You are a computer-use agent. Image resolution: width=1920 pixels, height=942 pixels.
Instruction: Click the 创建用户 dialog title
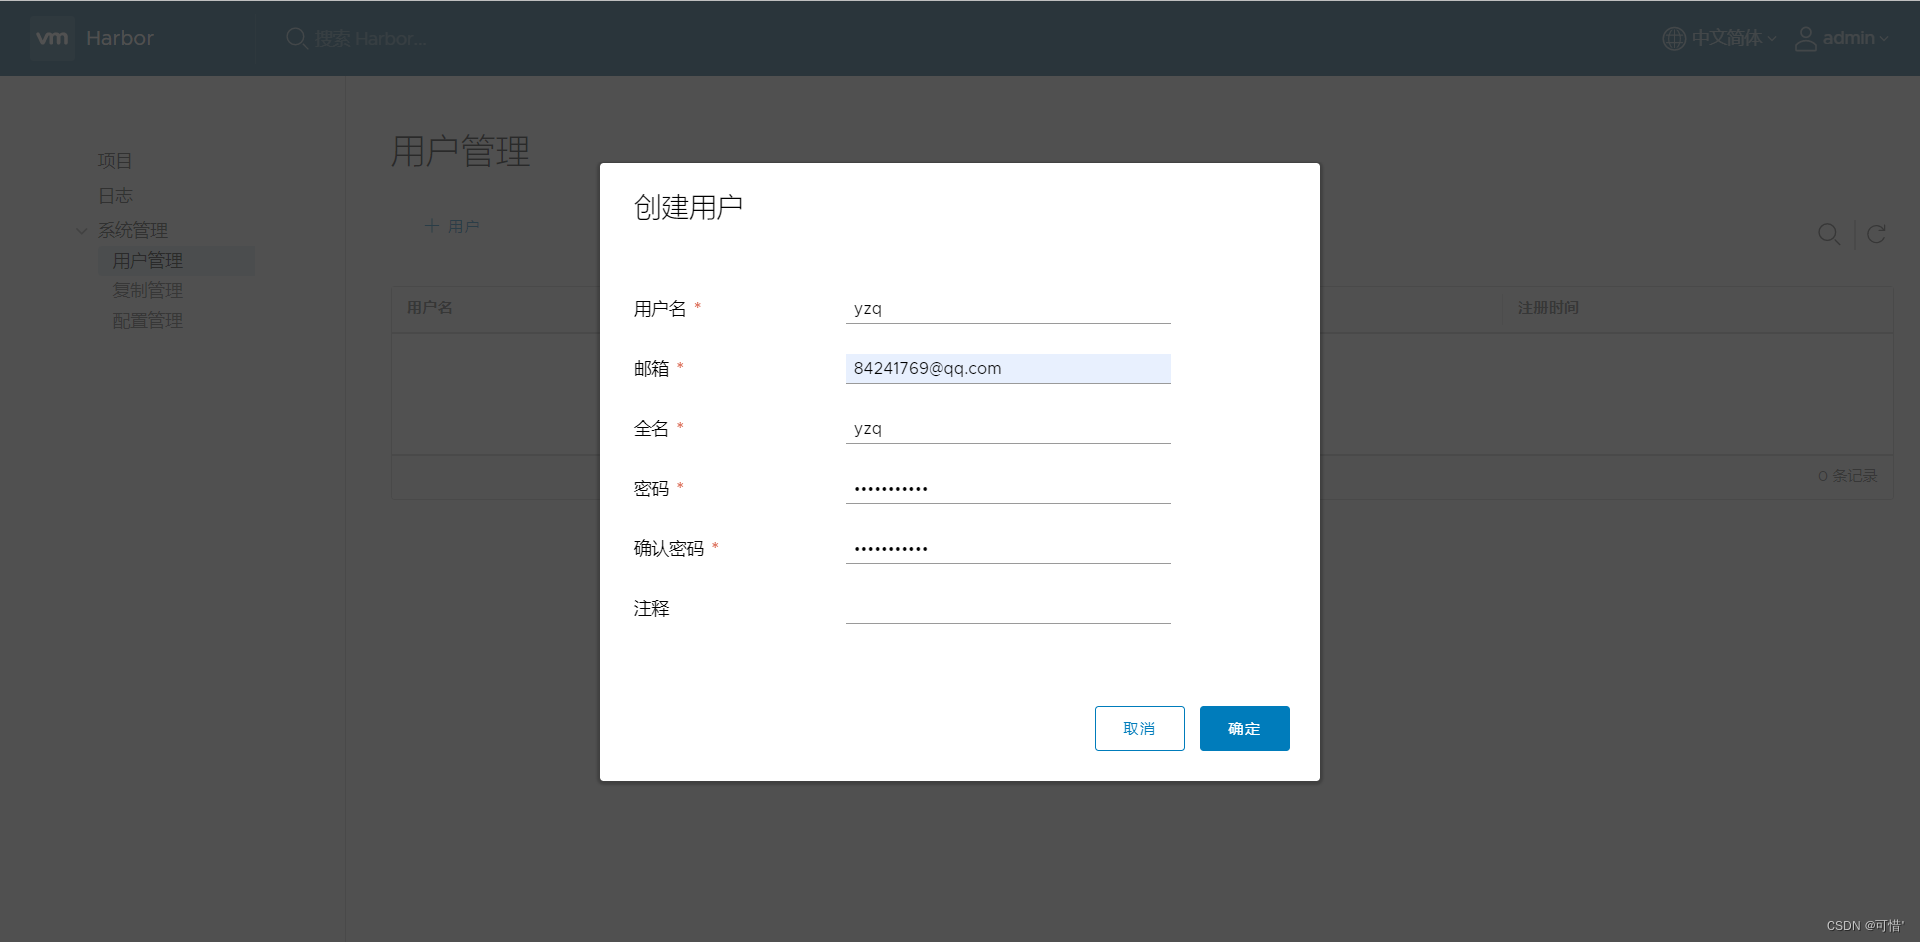coord(688,208)
